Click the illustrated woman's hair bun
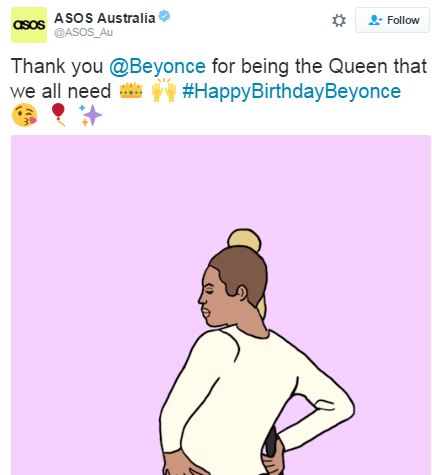 click(244, 239)
